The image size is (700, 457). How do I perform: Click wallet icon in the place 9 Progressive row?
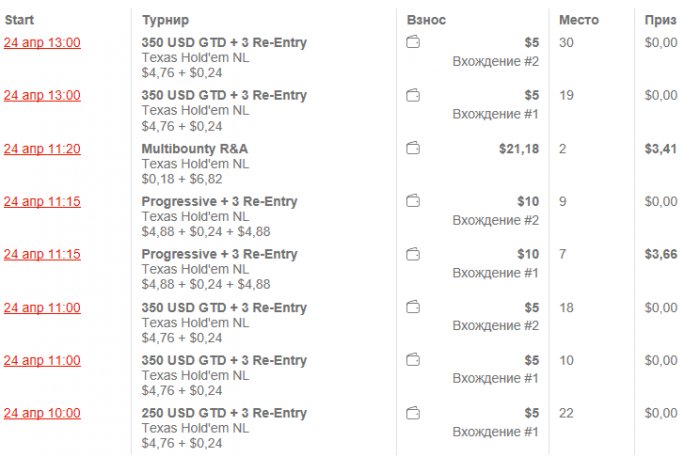(x=413, y=202)
